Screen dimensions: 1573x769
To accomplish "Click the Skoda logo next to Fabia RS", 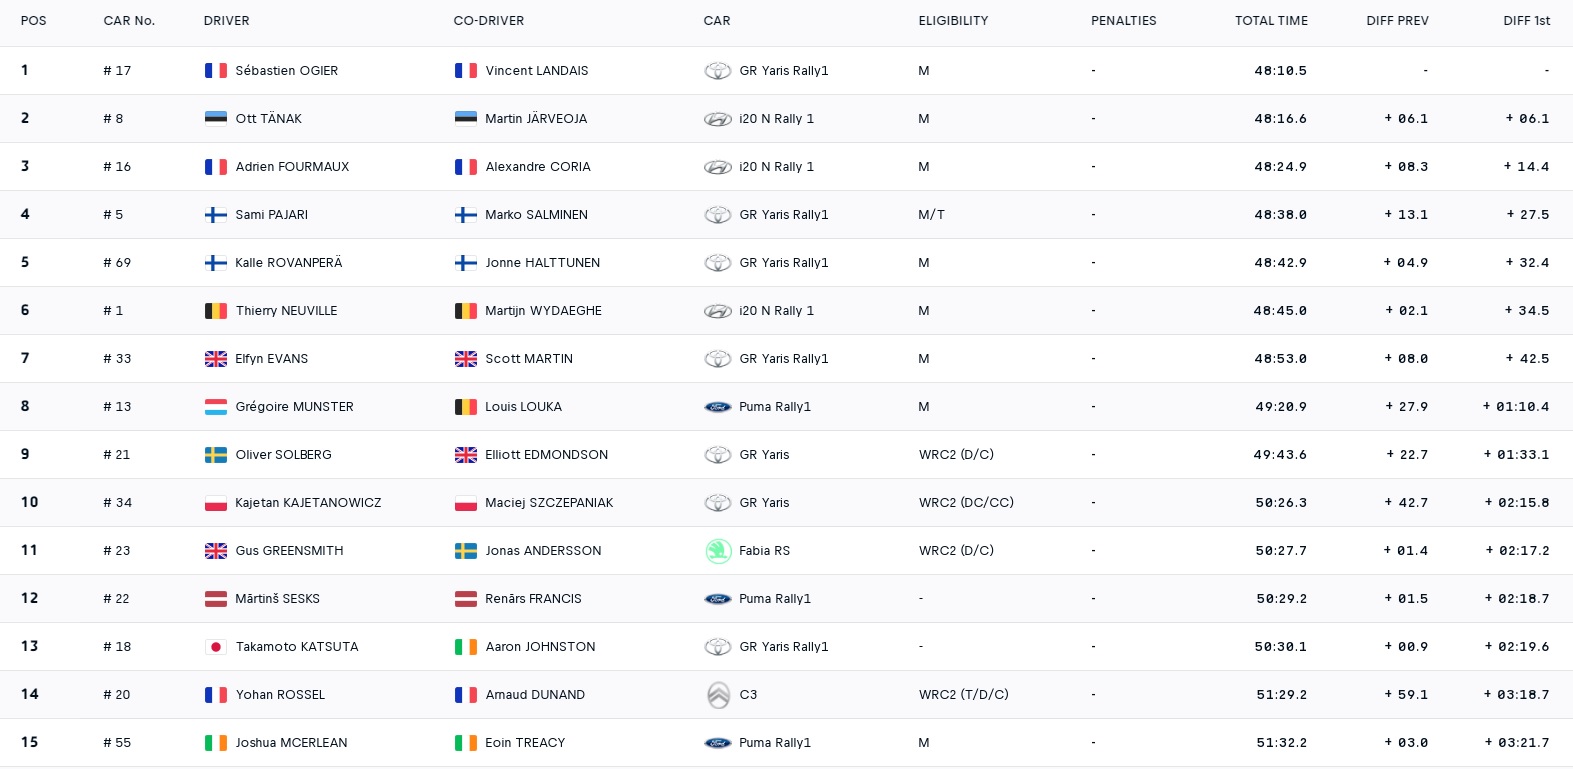I will tap(718, 551).
